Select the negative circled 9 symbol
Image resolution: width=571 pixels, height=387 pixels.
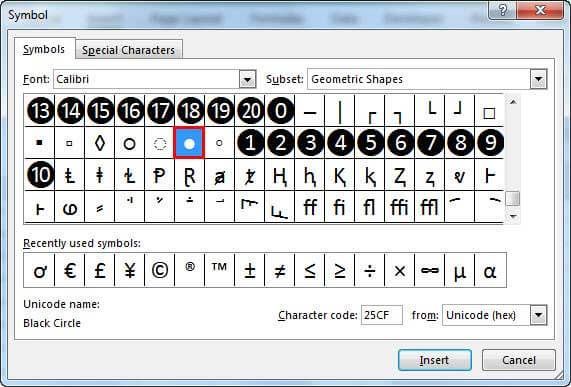coord(490,143)
